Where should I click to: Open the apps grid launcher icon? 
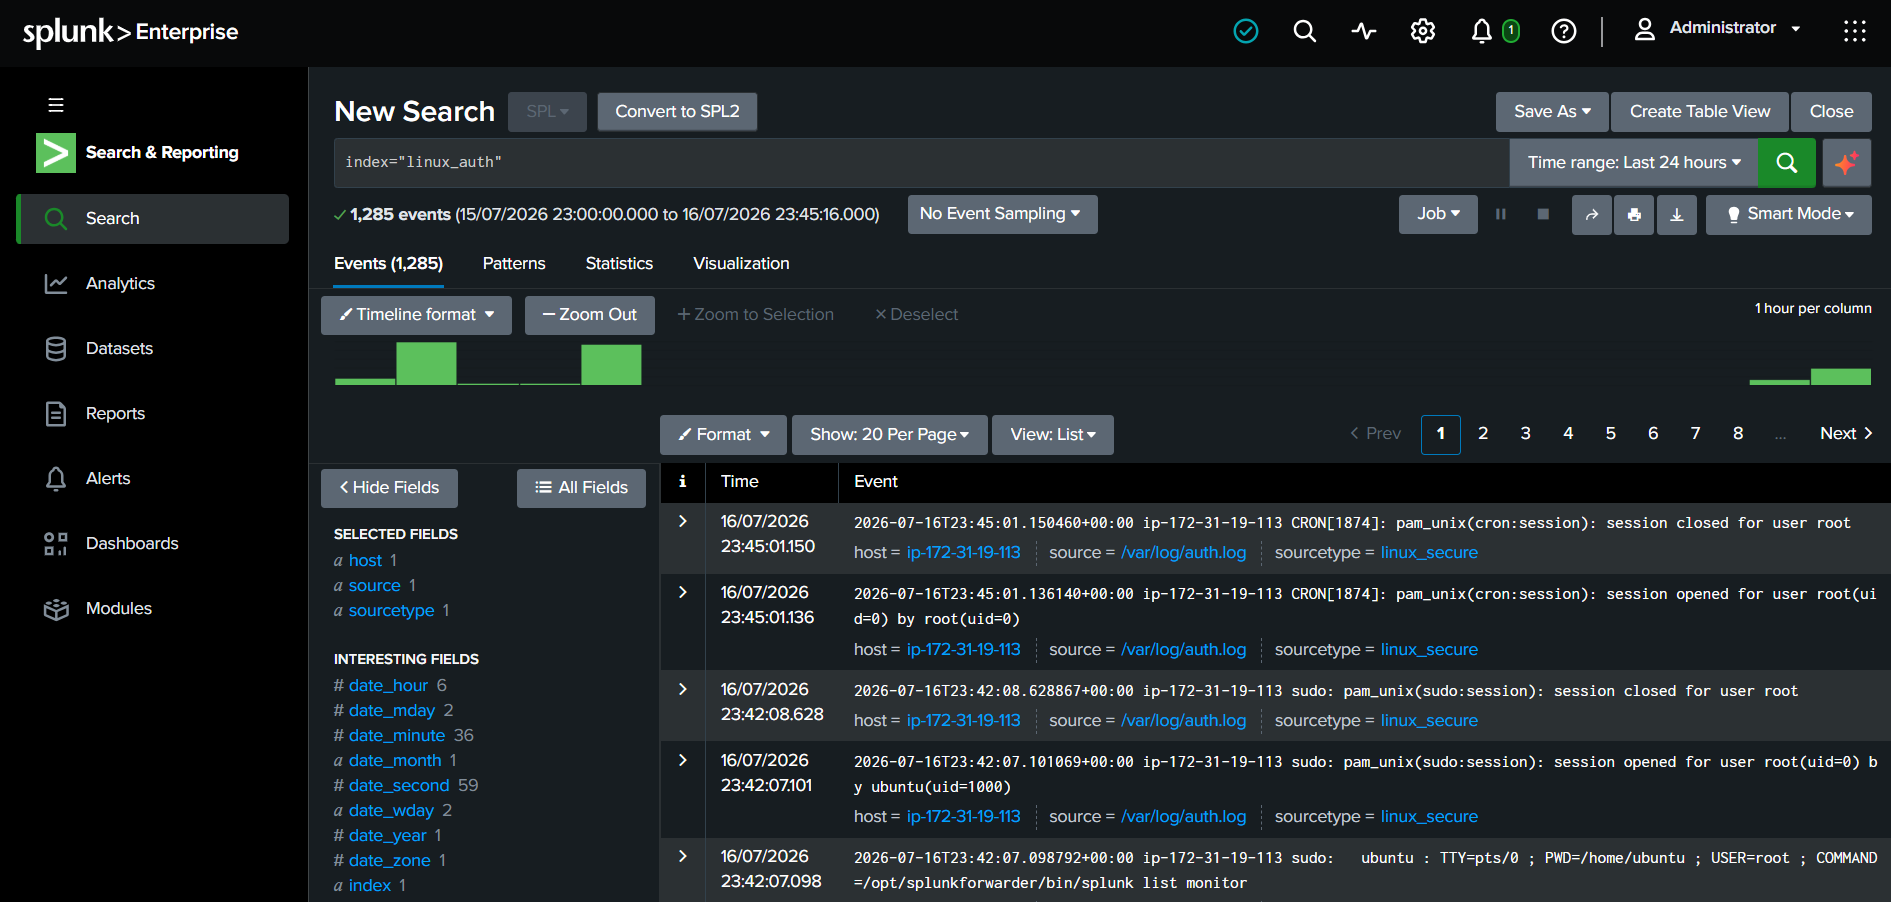[1855, 31]
